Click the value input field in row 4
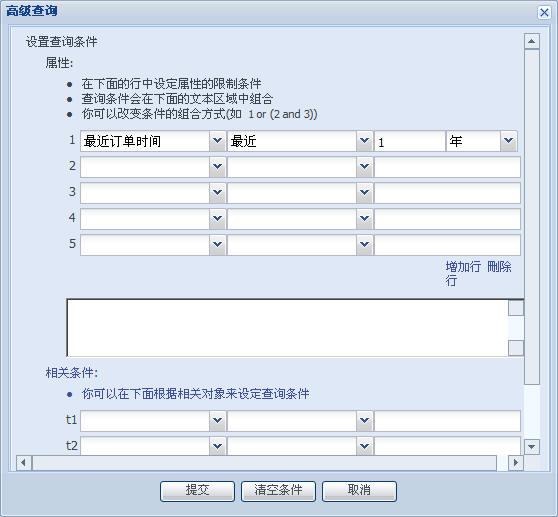Screen dimensions: 558x517 coord(447,219)
